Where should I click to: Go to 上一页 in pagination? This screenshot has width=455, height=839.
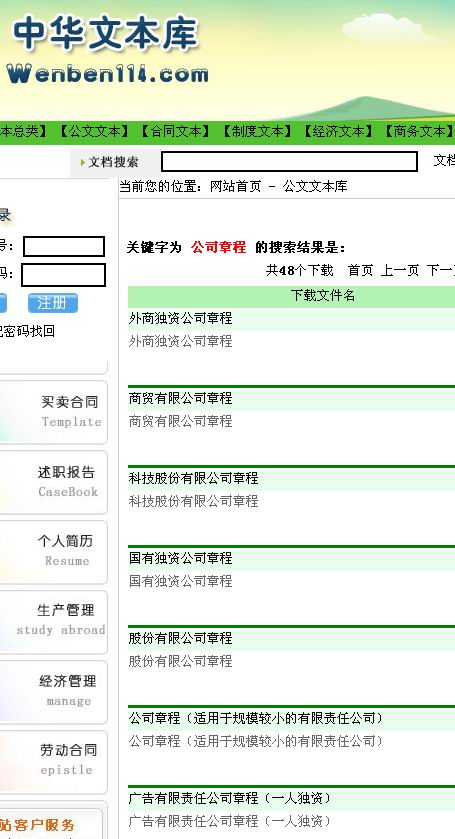pos(399,270)
